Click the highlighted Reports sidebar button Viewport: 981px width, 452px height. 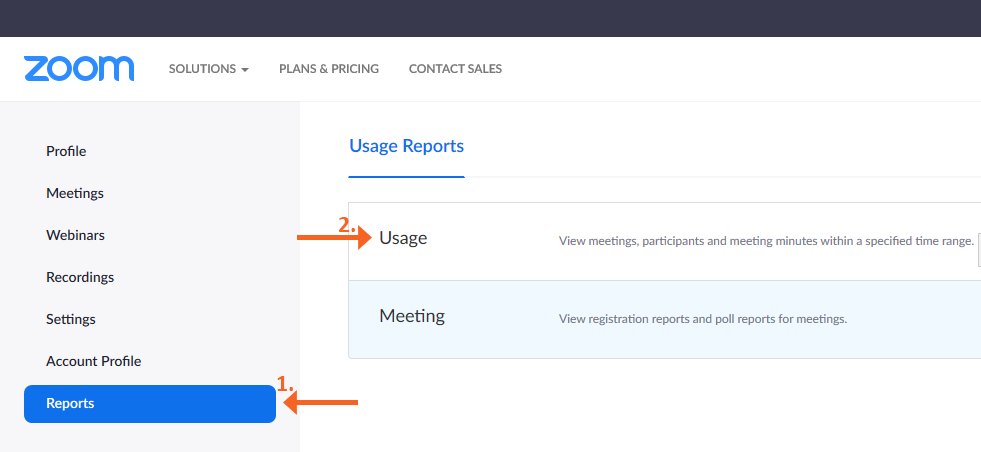coord(150,404)
